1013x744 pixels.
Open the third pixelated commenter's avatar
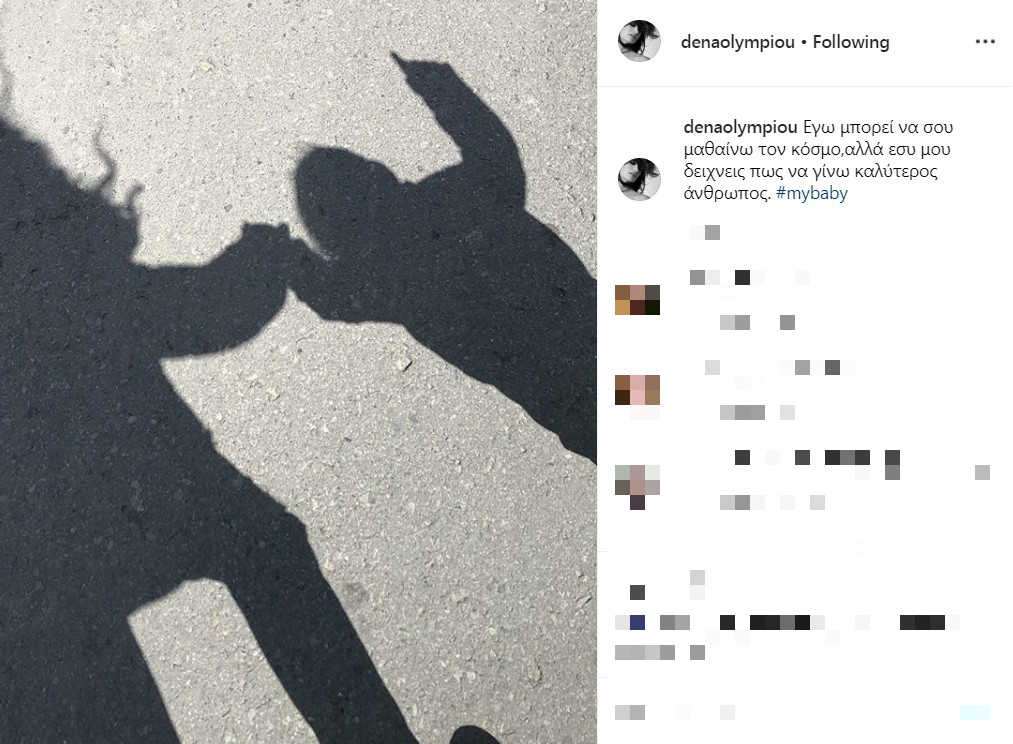(x=637, y=486)
